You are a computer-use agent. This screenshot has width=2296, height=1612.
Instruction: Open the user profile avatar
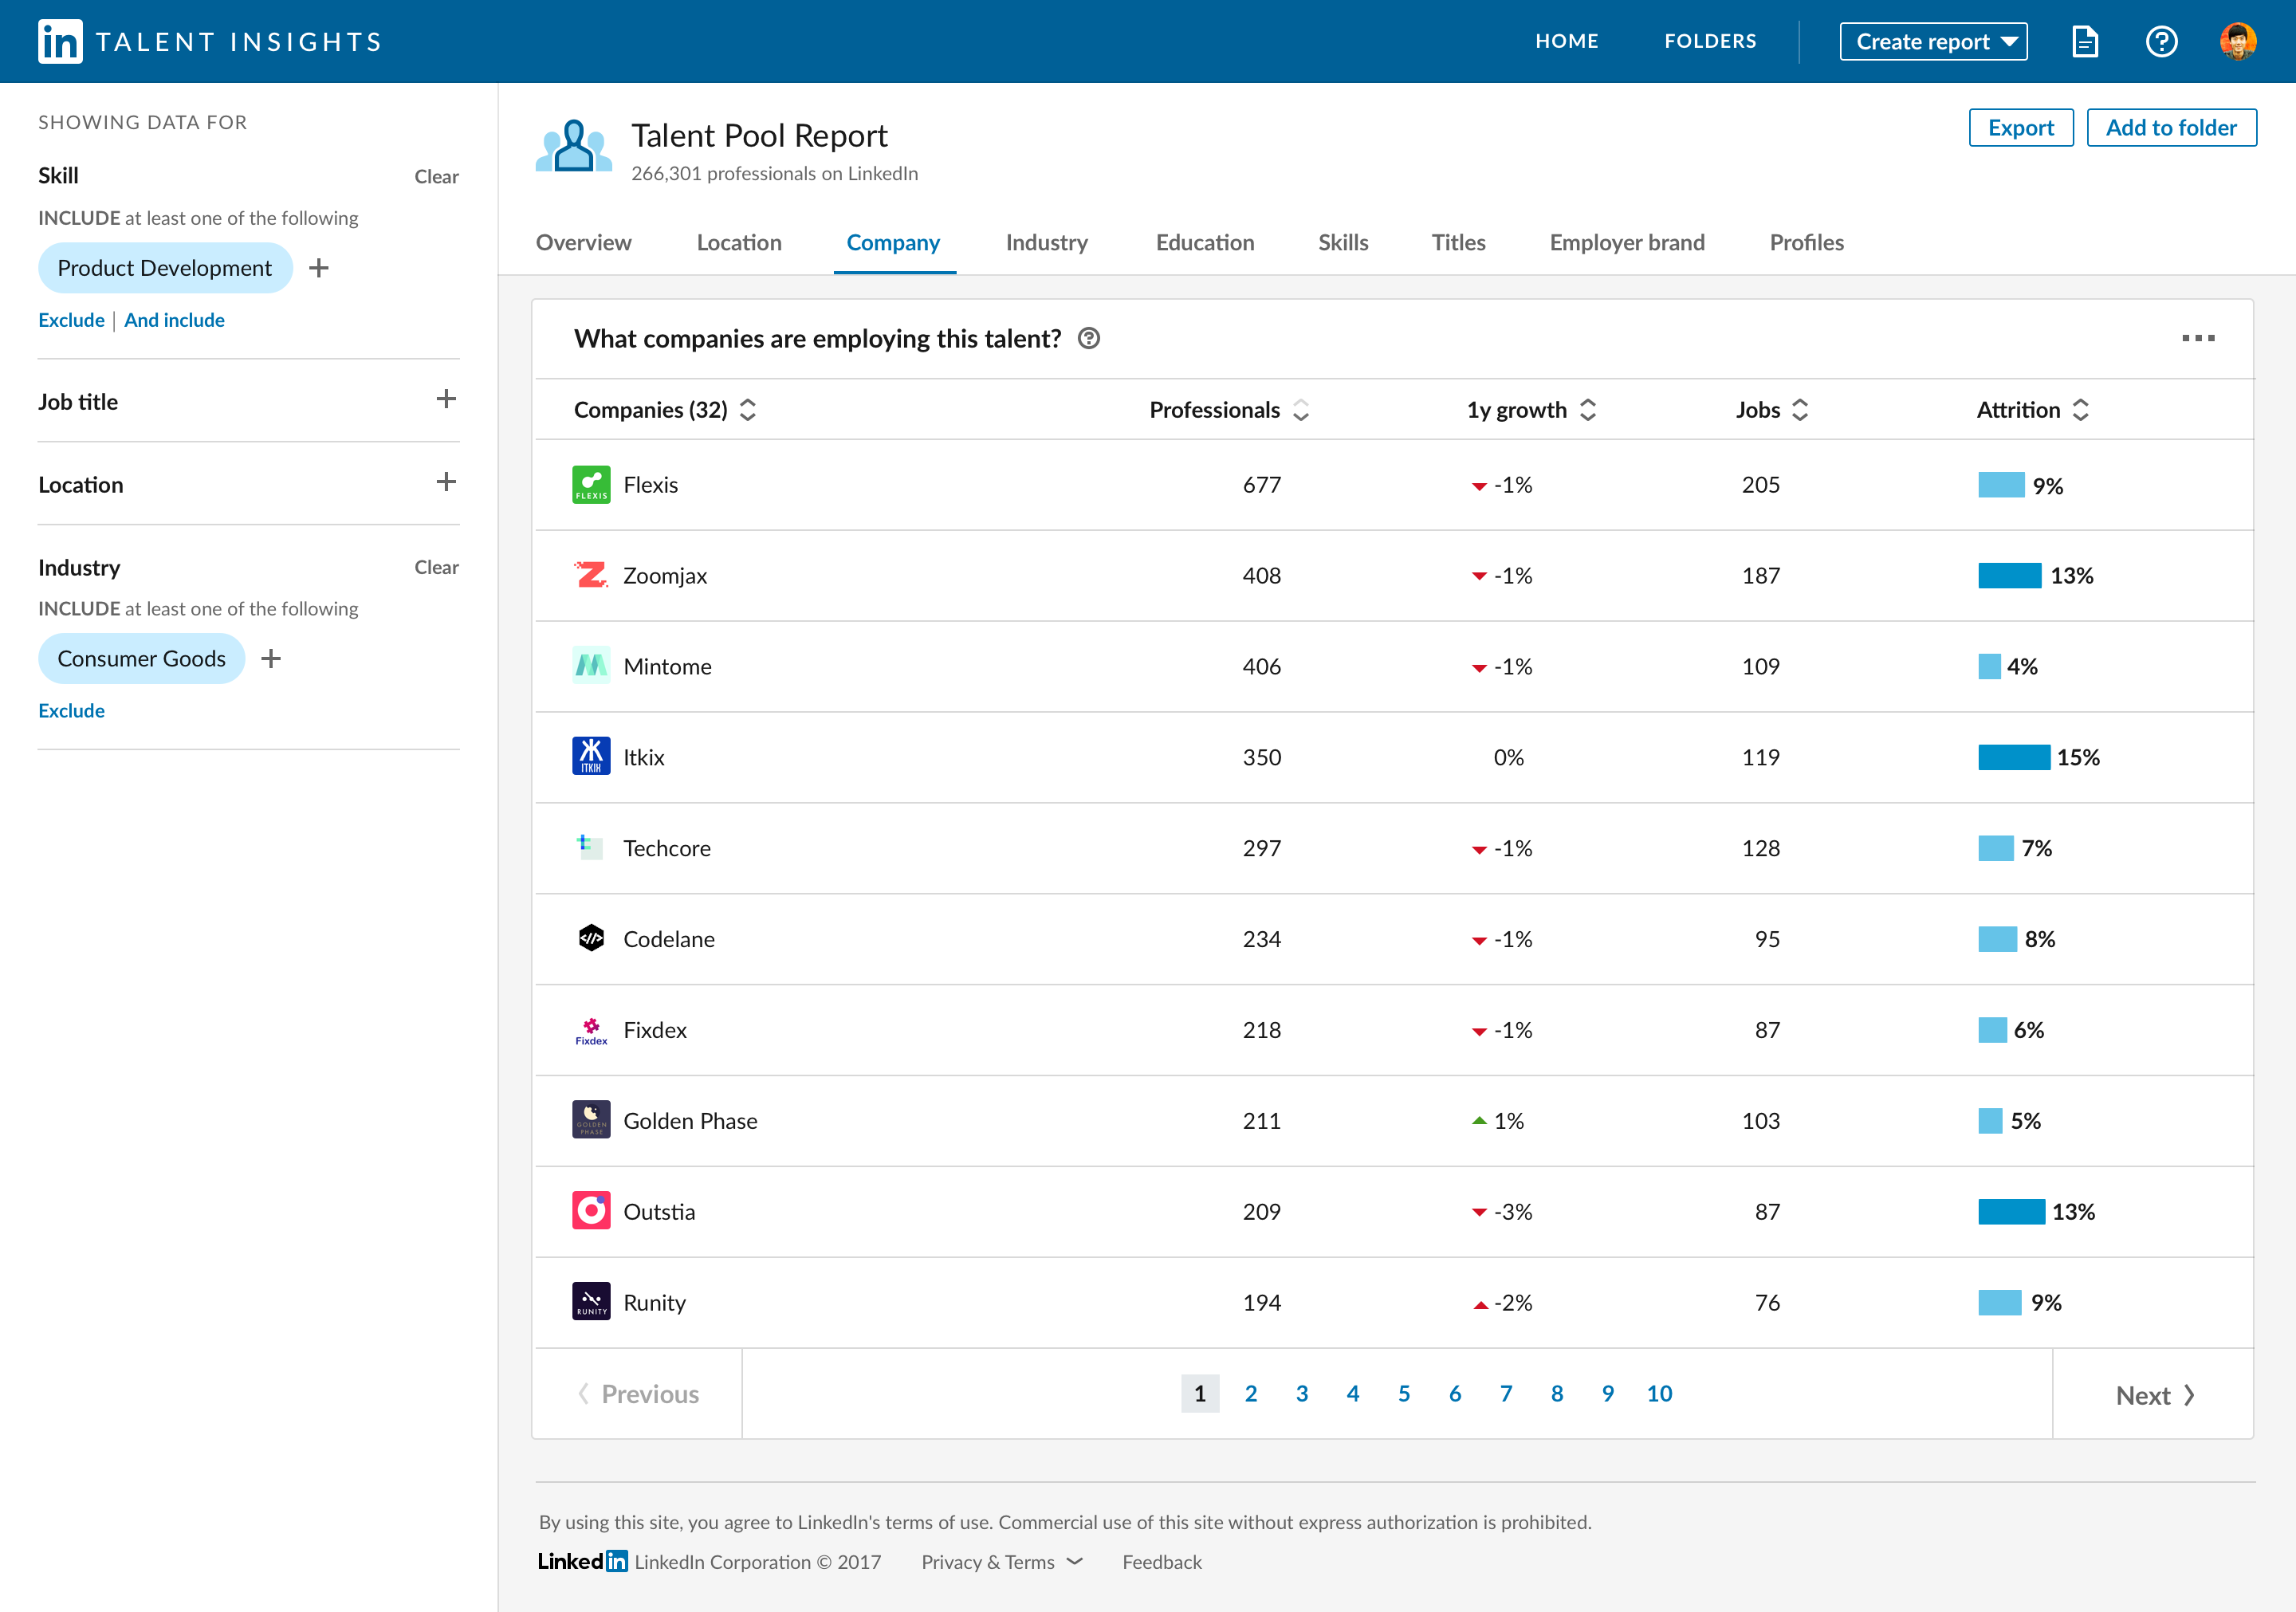coord(2237,41)
